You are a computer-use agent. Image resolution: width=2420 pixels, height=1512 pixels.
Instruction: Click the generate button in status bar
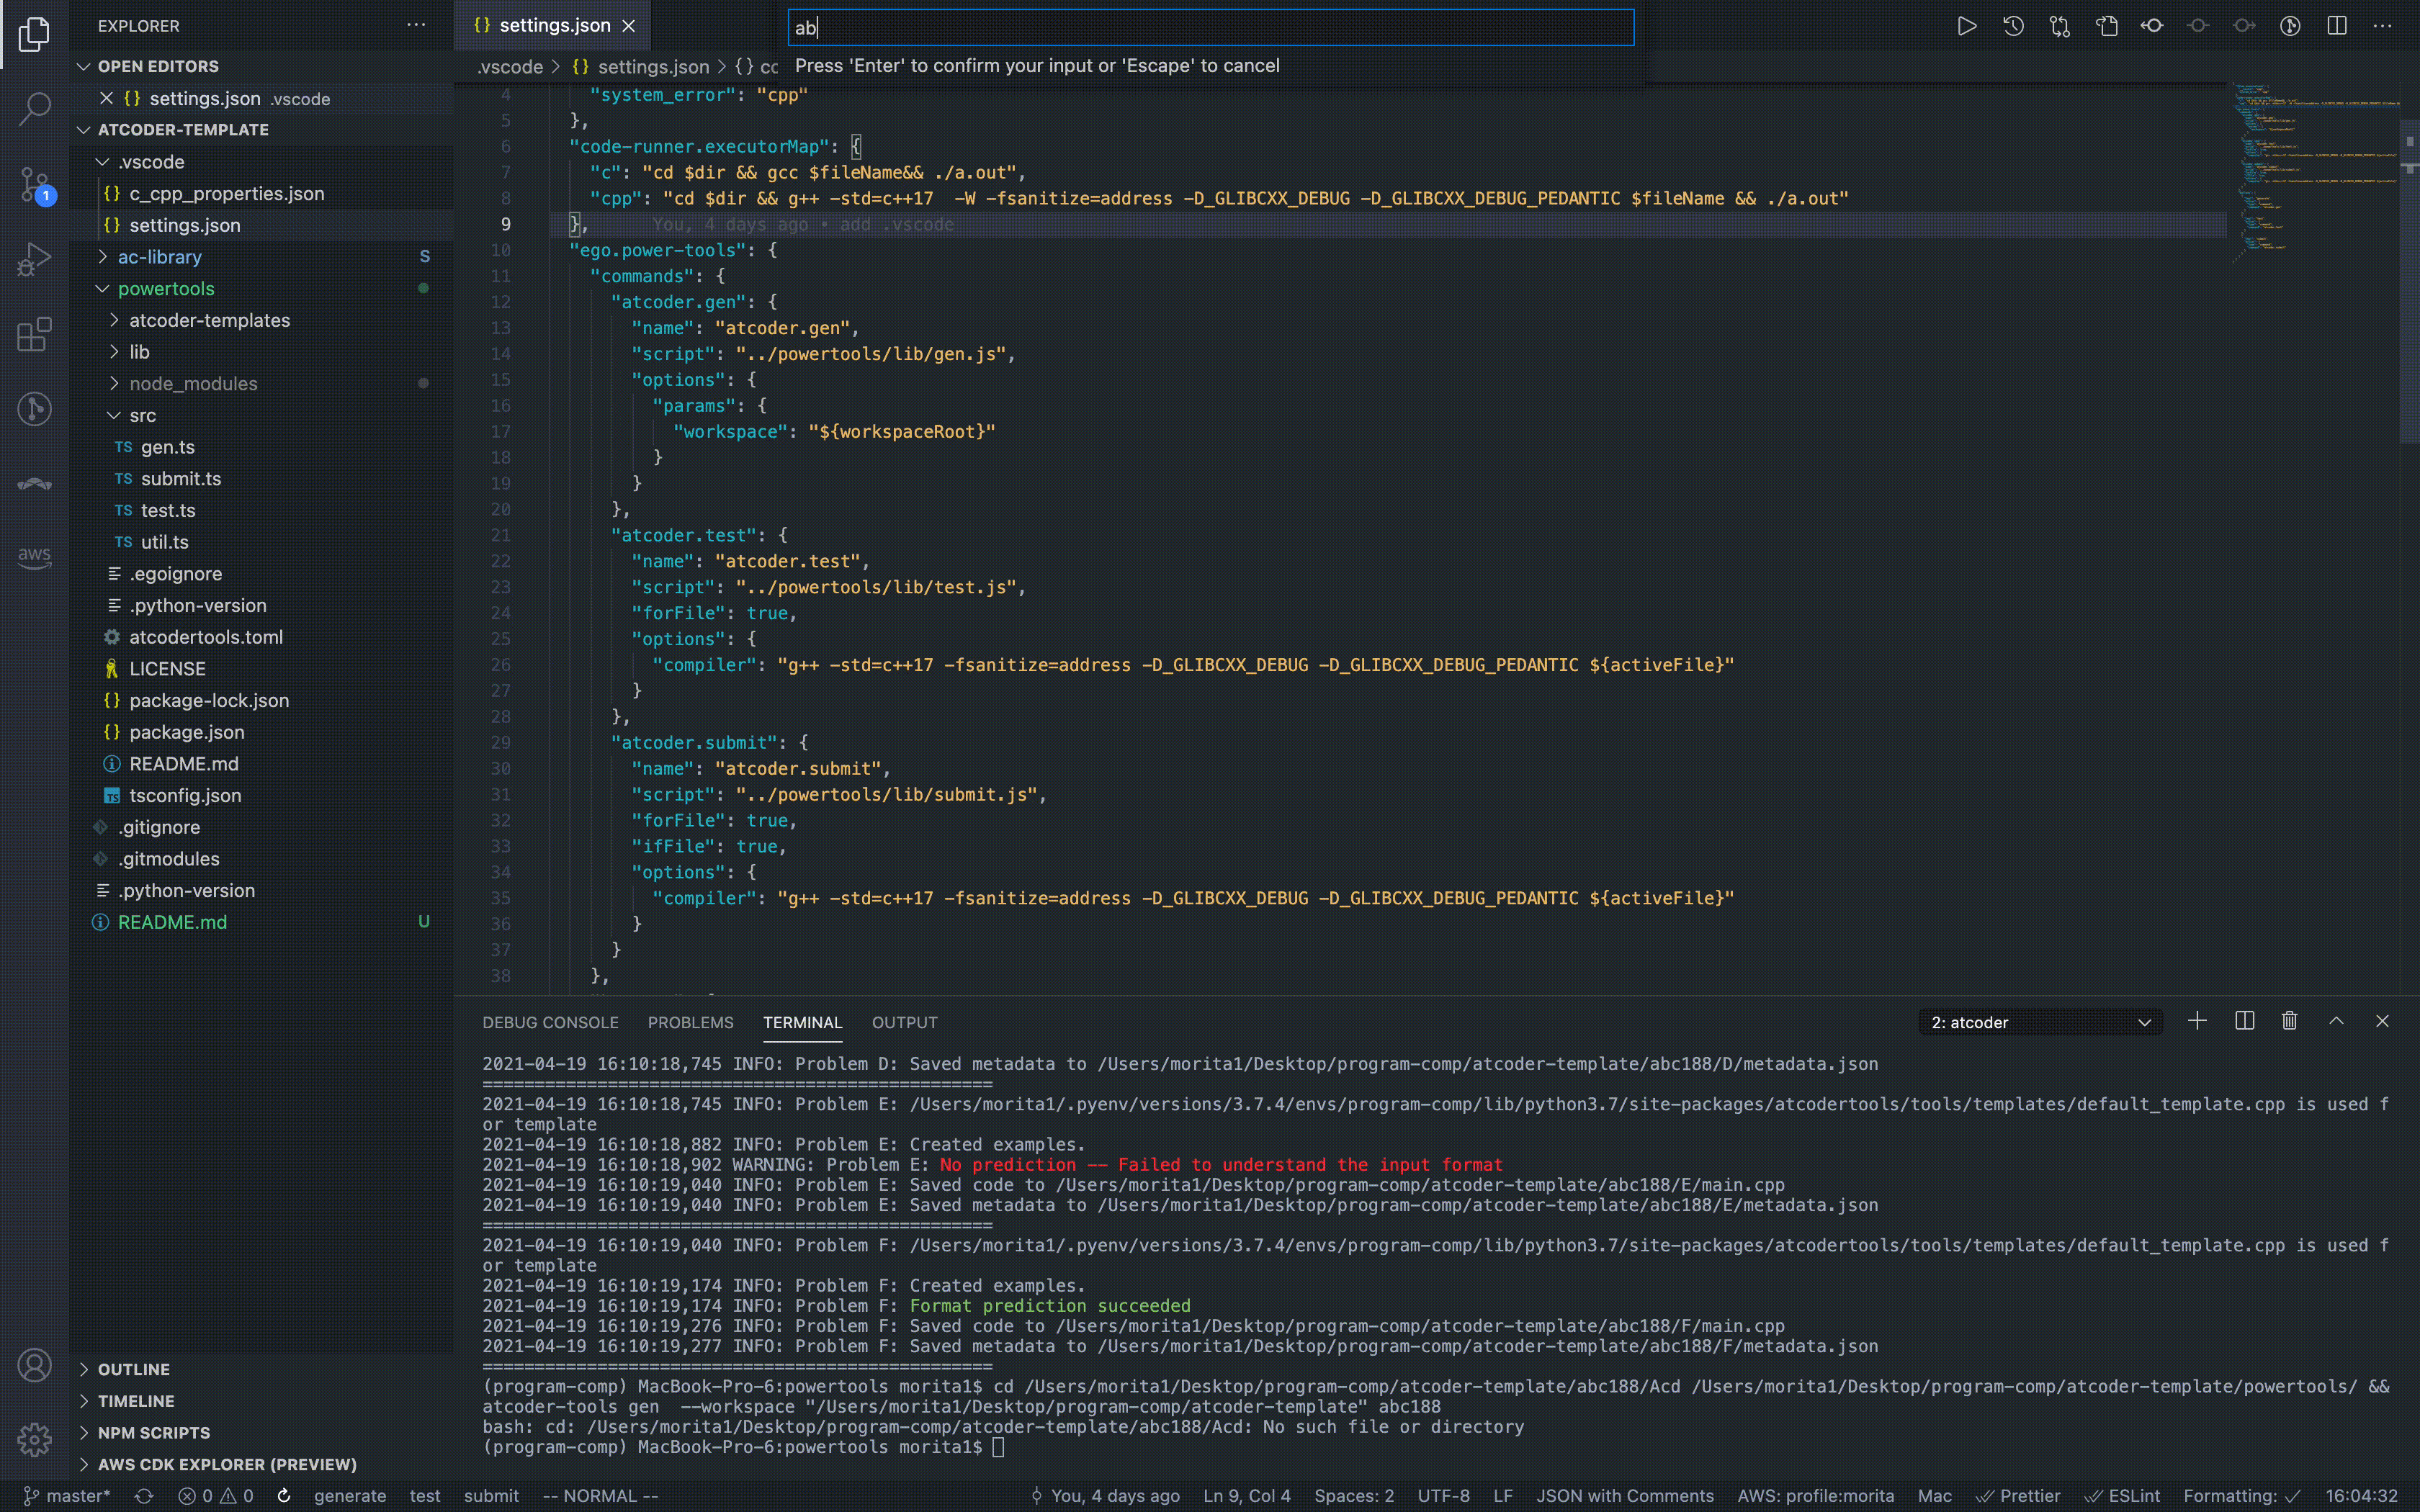(x=349, y=1496)
